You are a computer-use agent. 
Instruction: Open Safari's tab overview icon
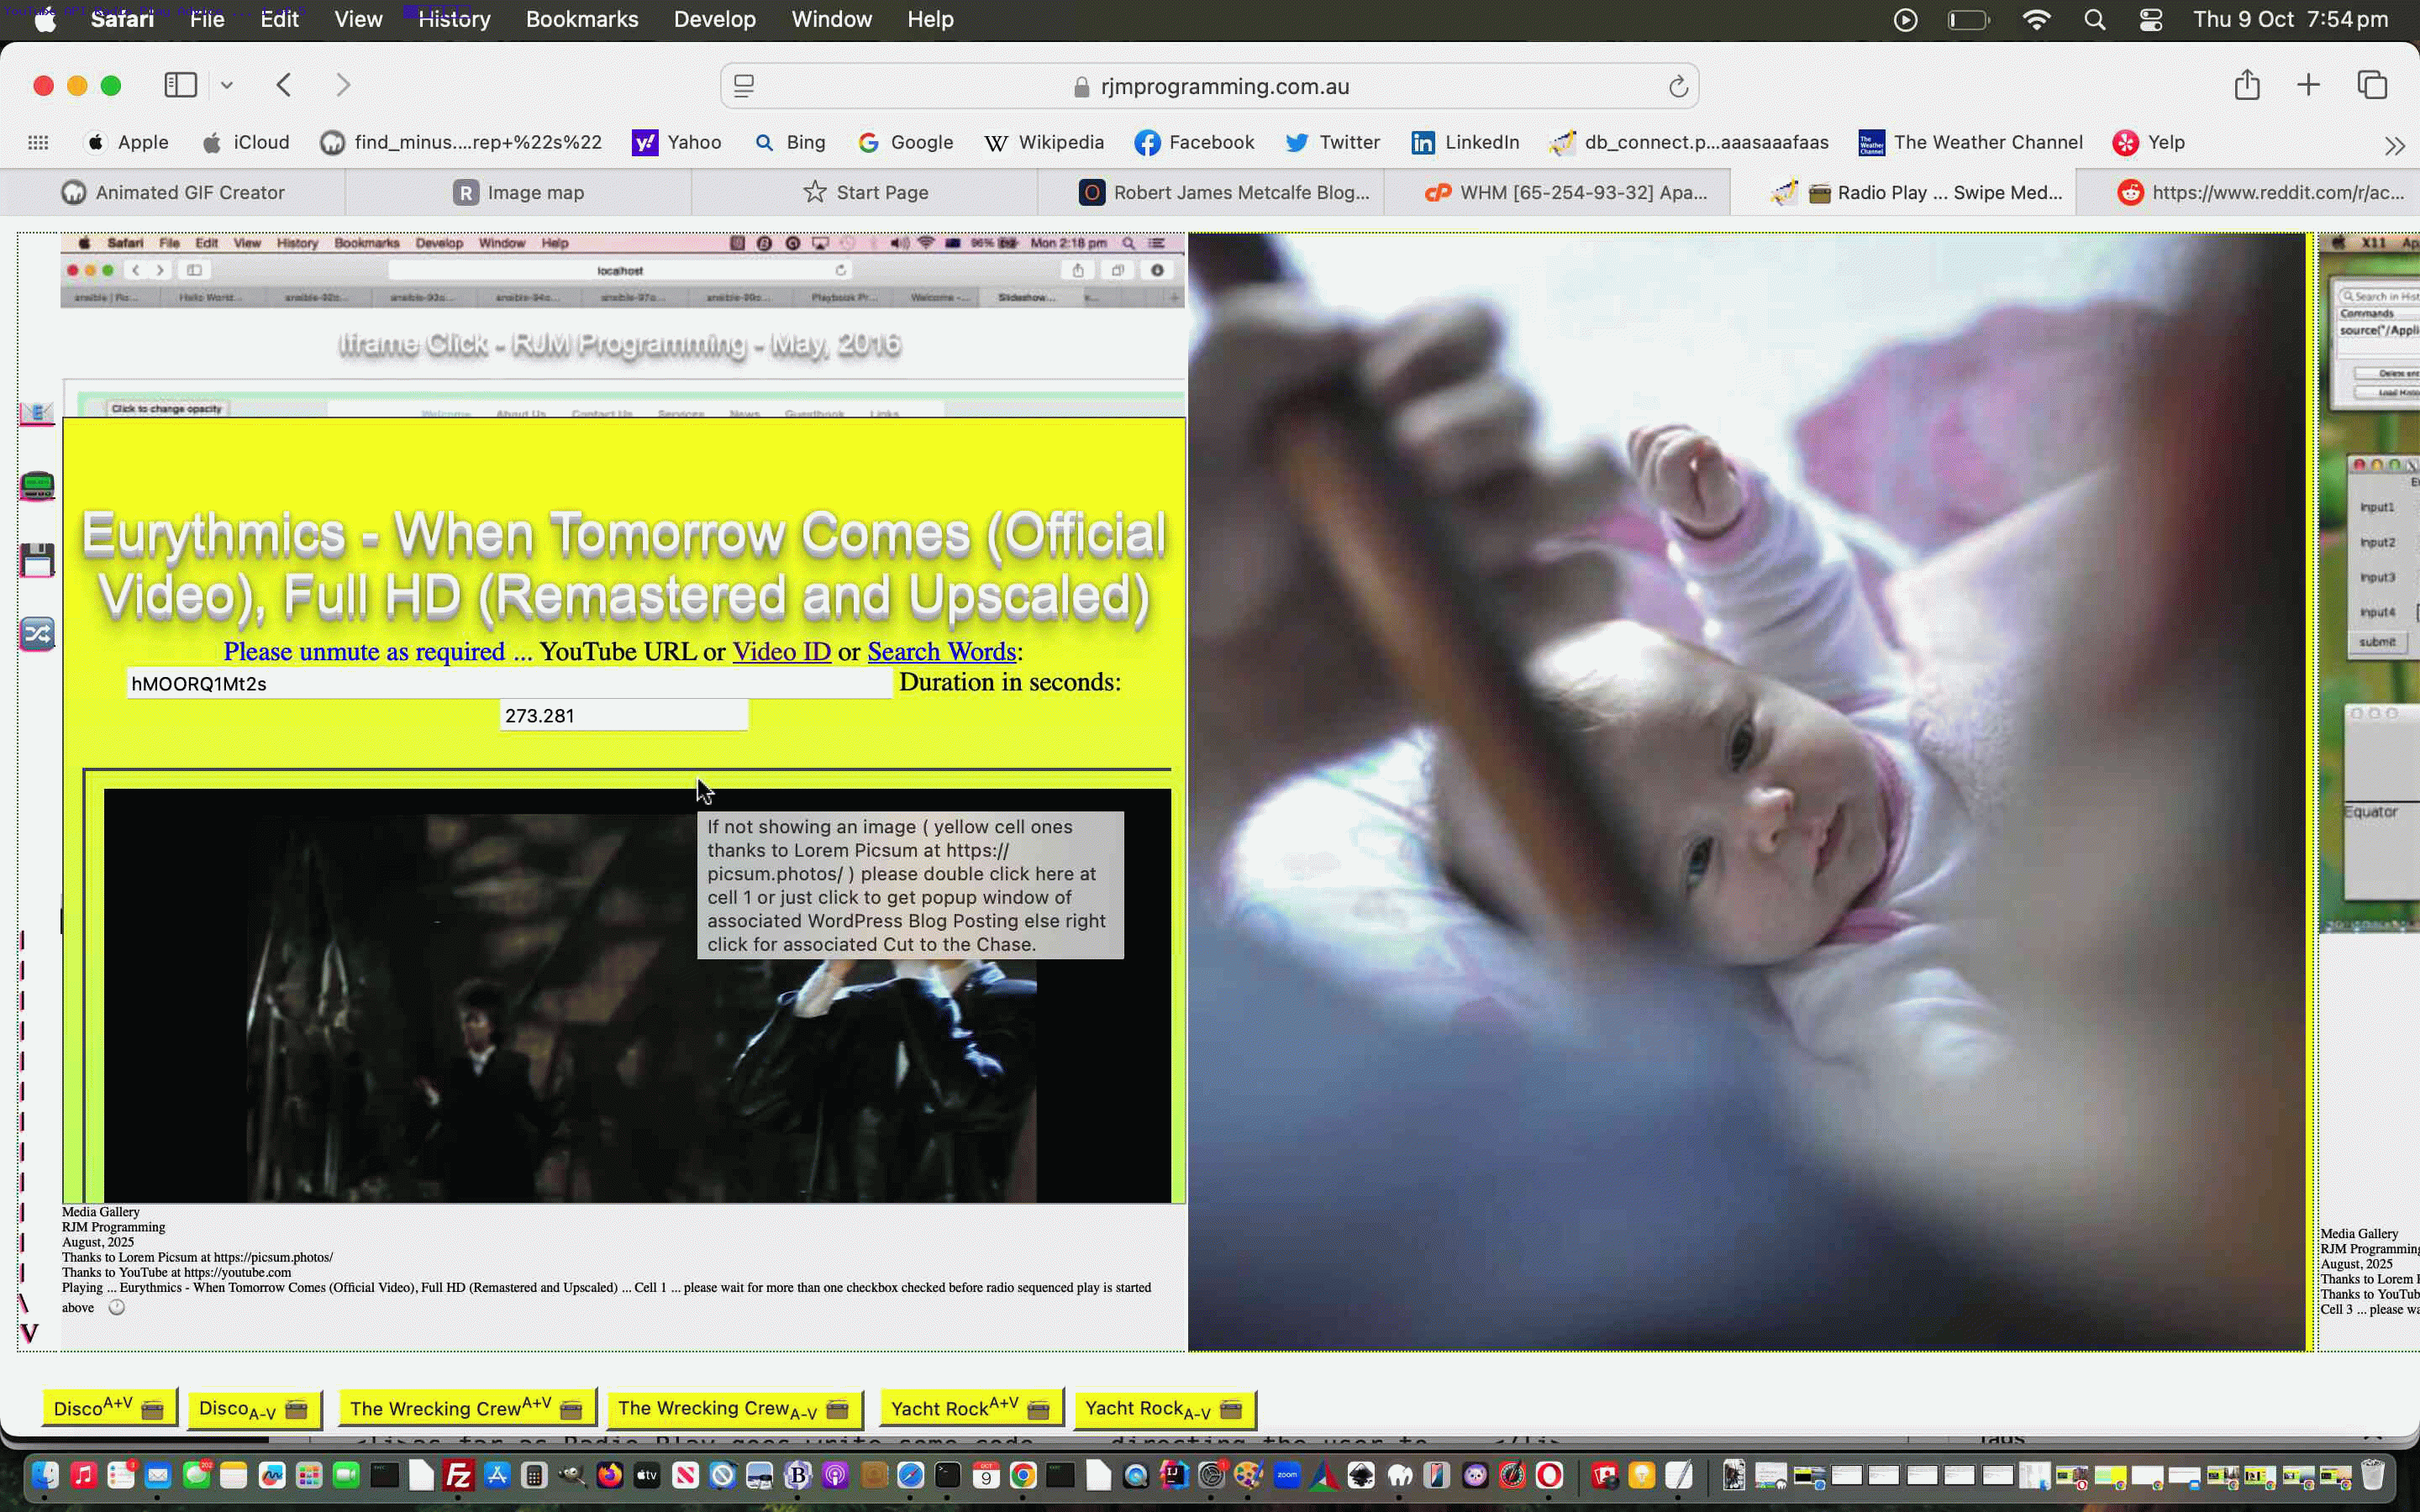click(x=2372, y=85)
